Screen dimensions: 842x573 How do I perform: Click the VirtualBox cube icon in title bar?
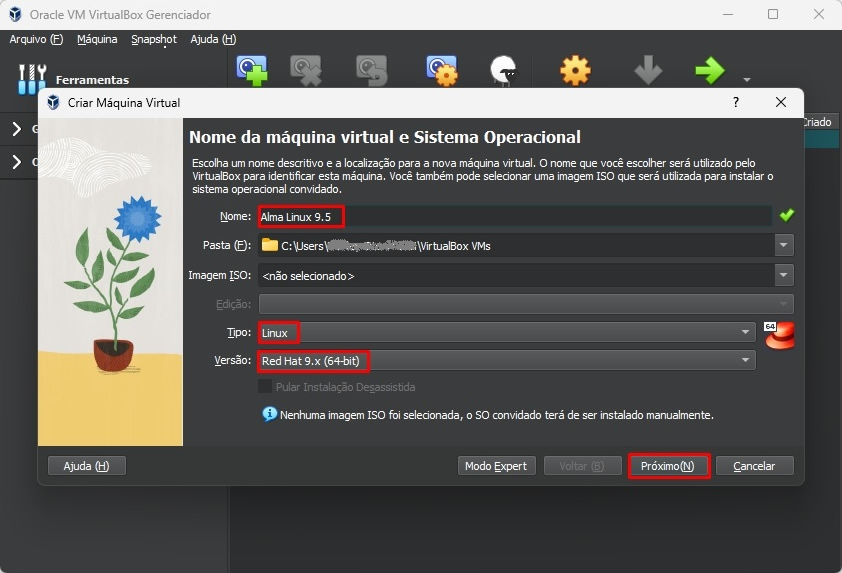(16, 14)
